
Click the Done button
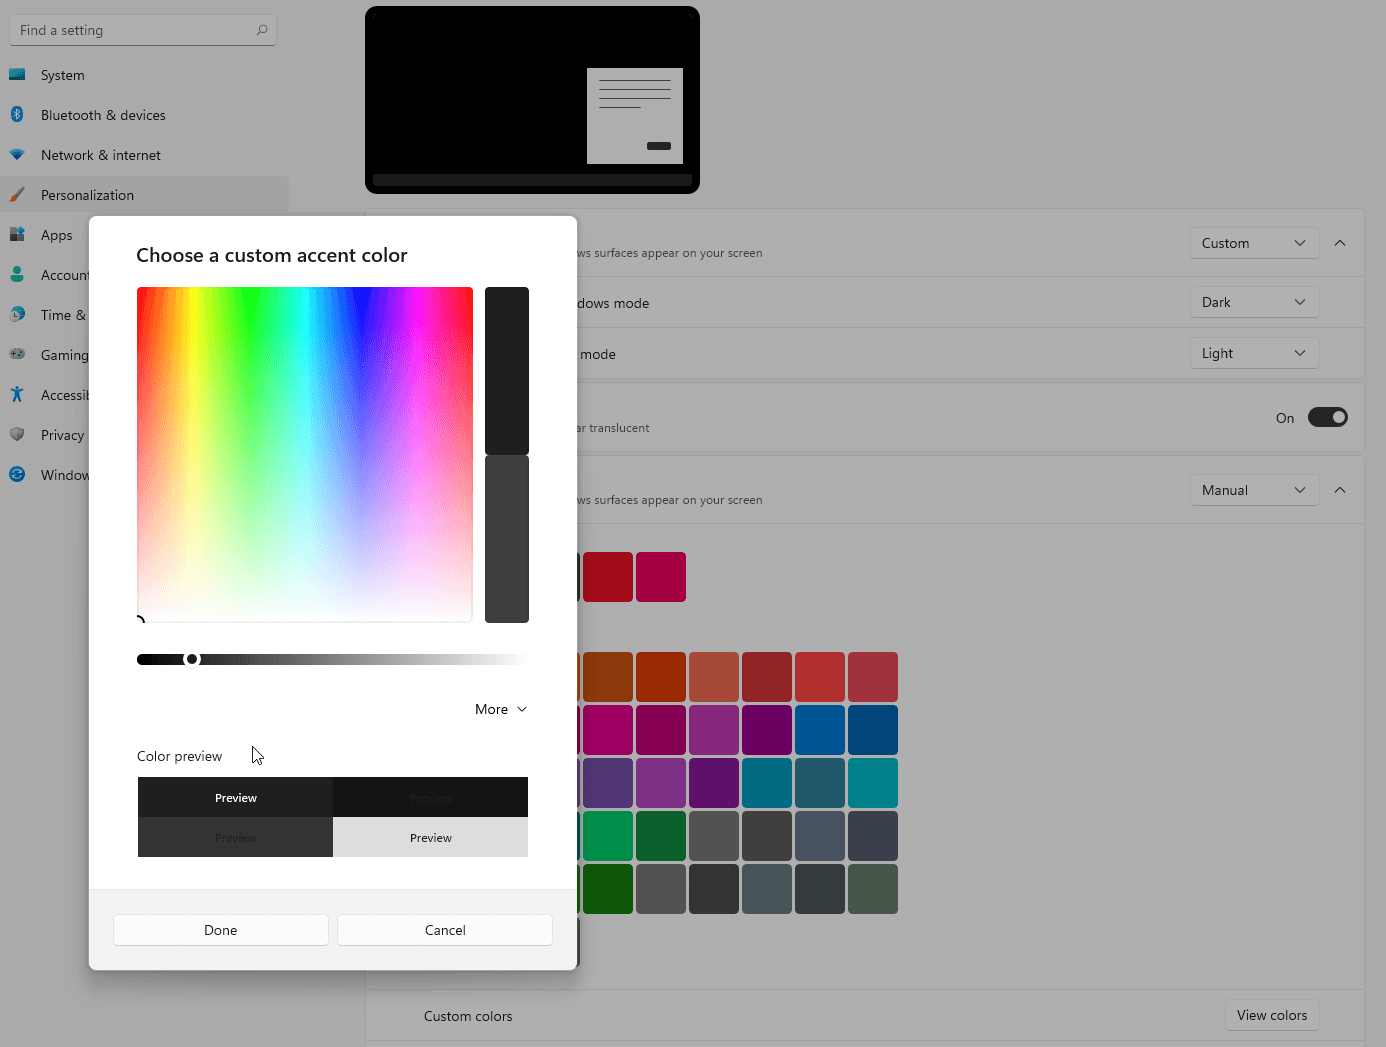221,930
